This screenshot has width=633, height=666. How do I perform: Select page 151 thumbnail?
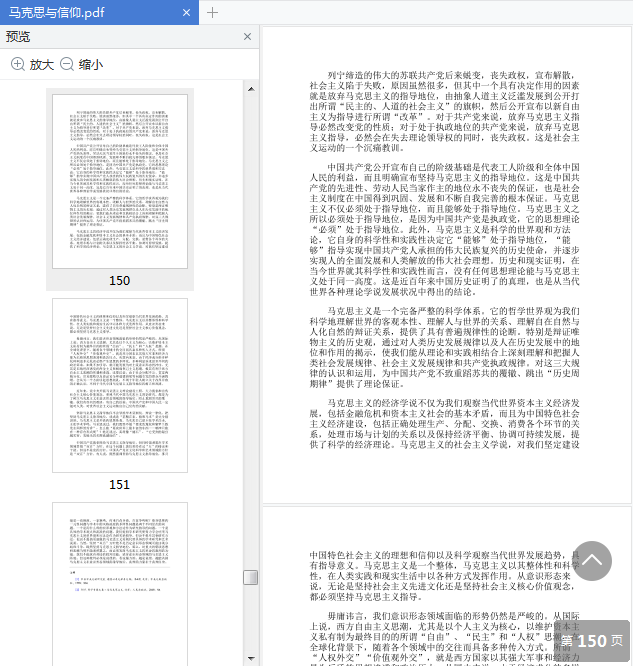tap(120, 385)
